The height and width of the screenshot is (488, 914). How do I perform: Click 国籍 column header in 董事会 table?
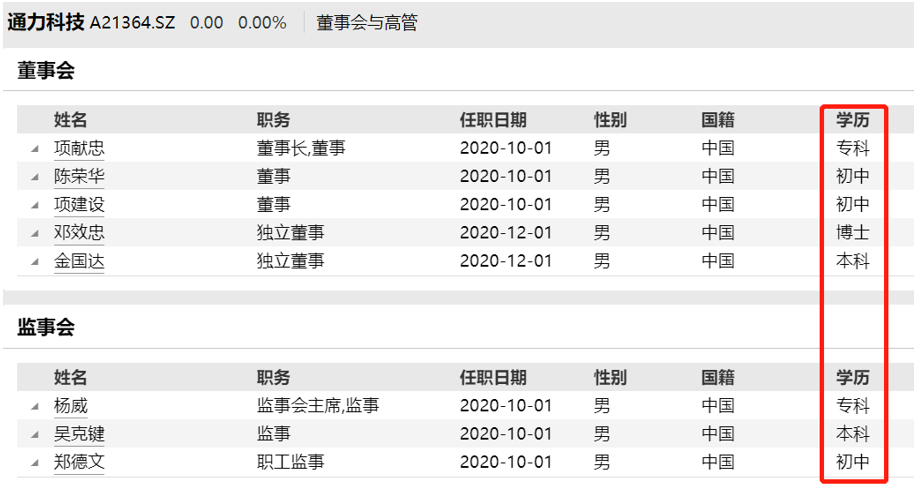pos(718,120)
